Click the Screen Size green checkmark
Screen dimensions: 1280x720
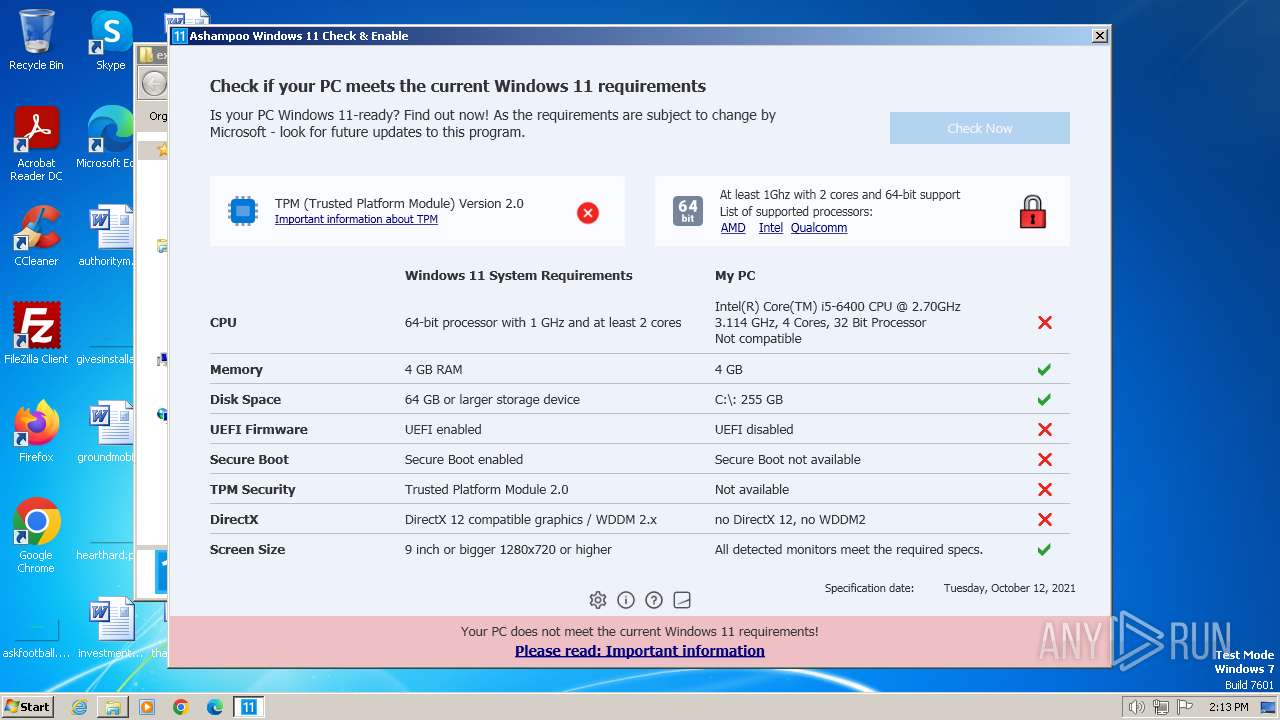(1044, 549)
